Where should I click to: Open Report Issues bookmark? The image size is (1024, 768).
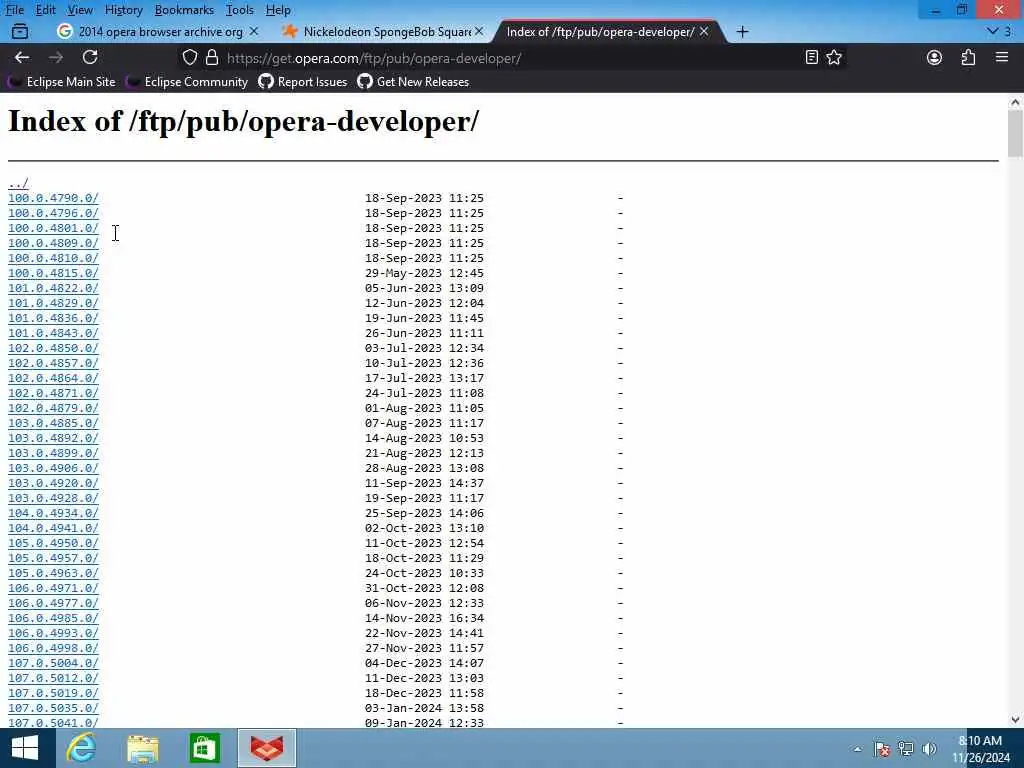[x=303, y=82]
